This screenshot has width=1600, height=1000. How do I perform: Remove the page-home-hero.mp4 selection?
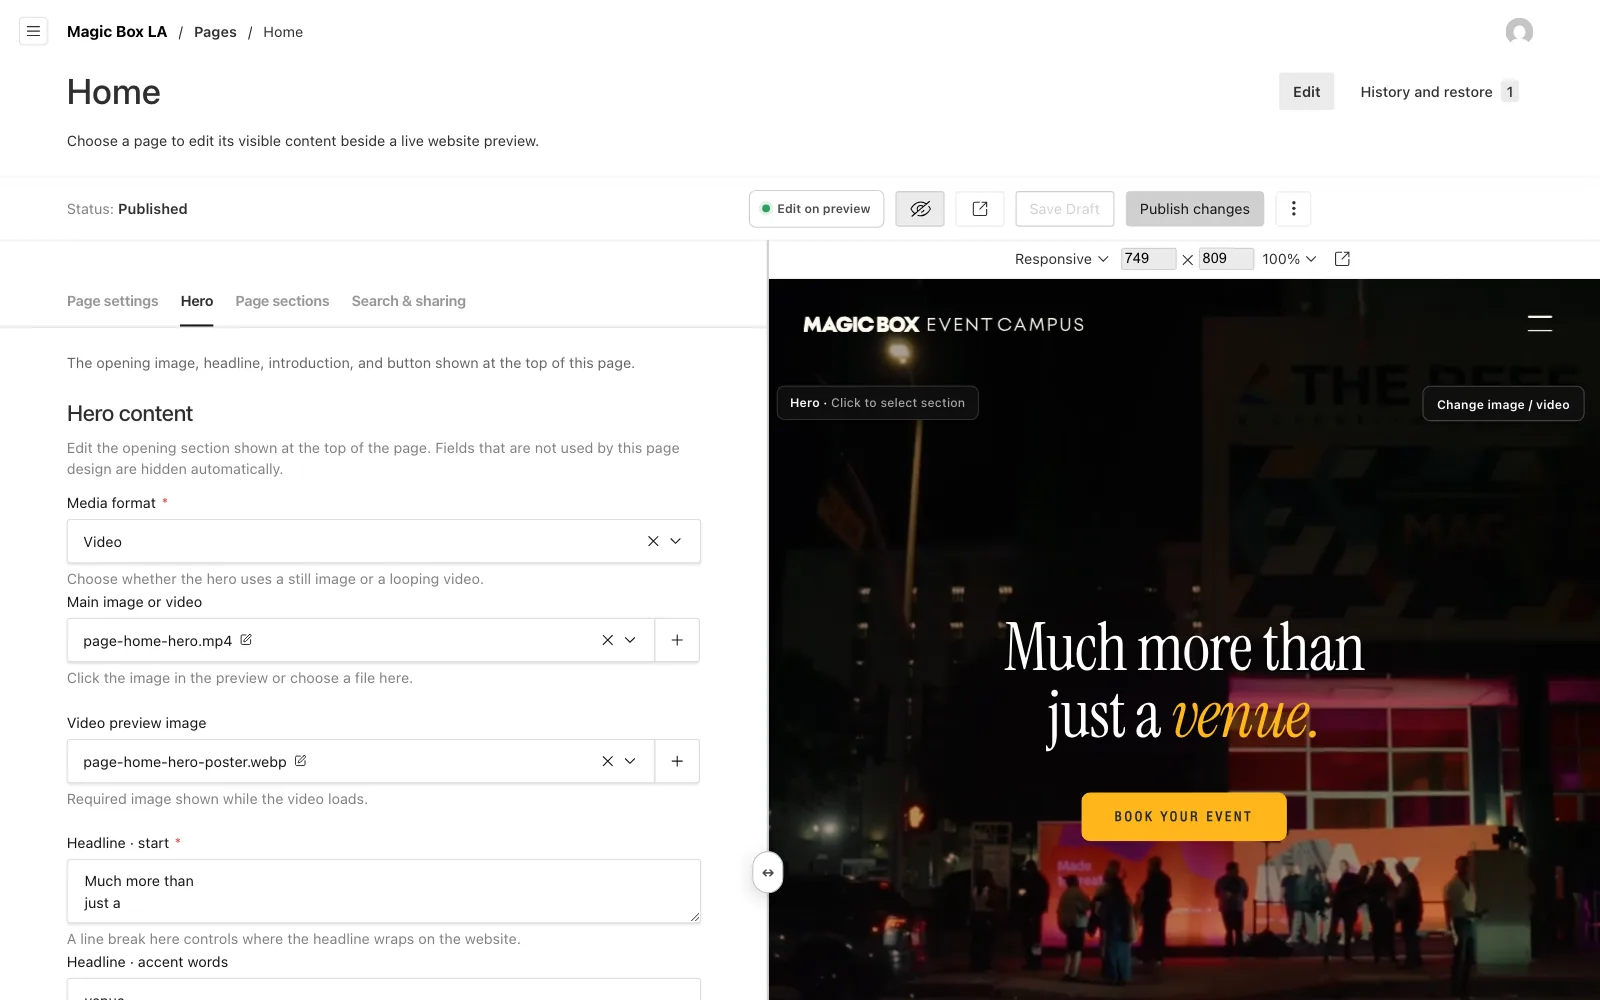(607, 640)
